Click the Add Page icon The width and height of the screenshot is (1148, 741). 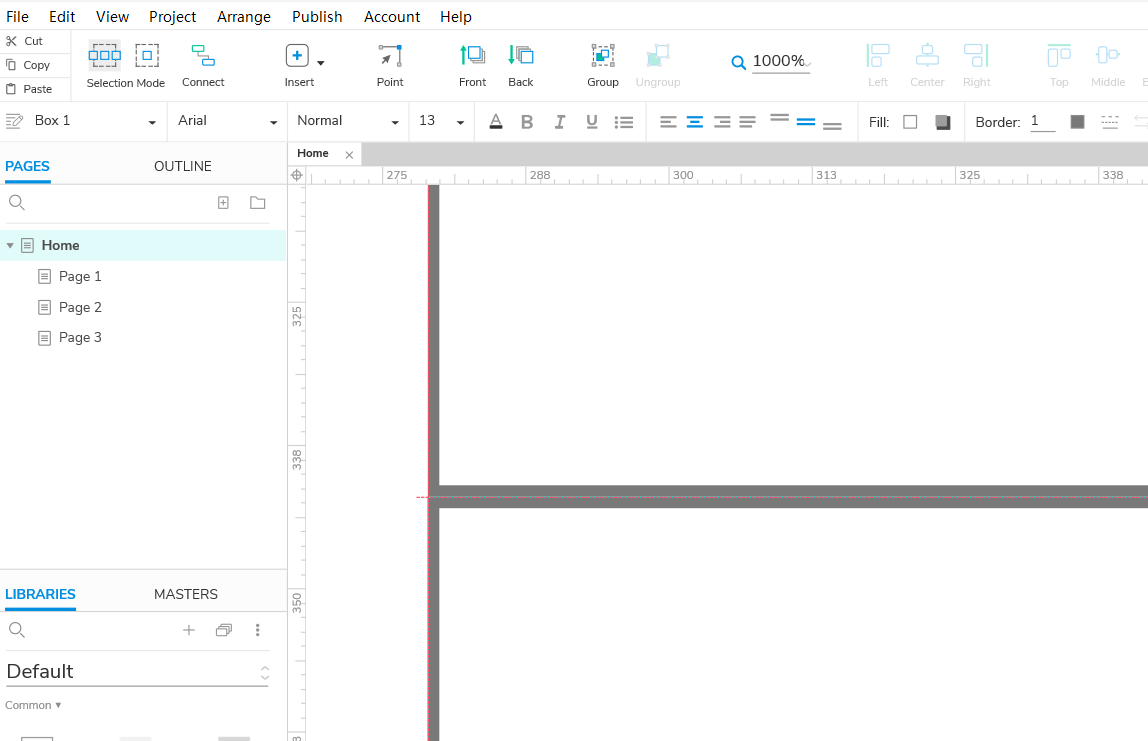pyautogui.click(x=223, y=203)
